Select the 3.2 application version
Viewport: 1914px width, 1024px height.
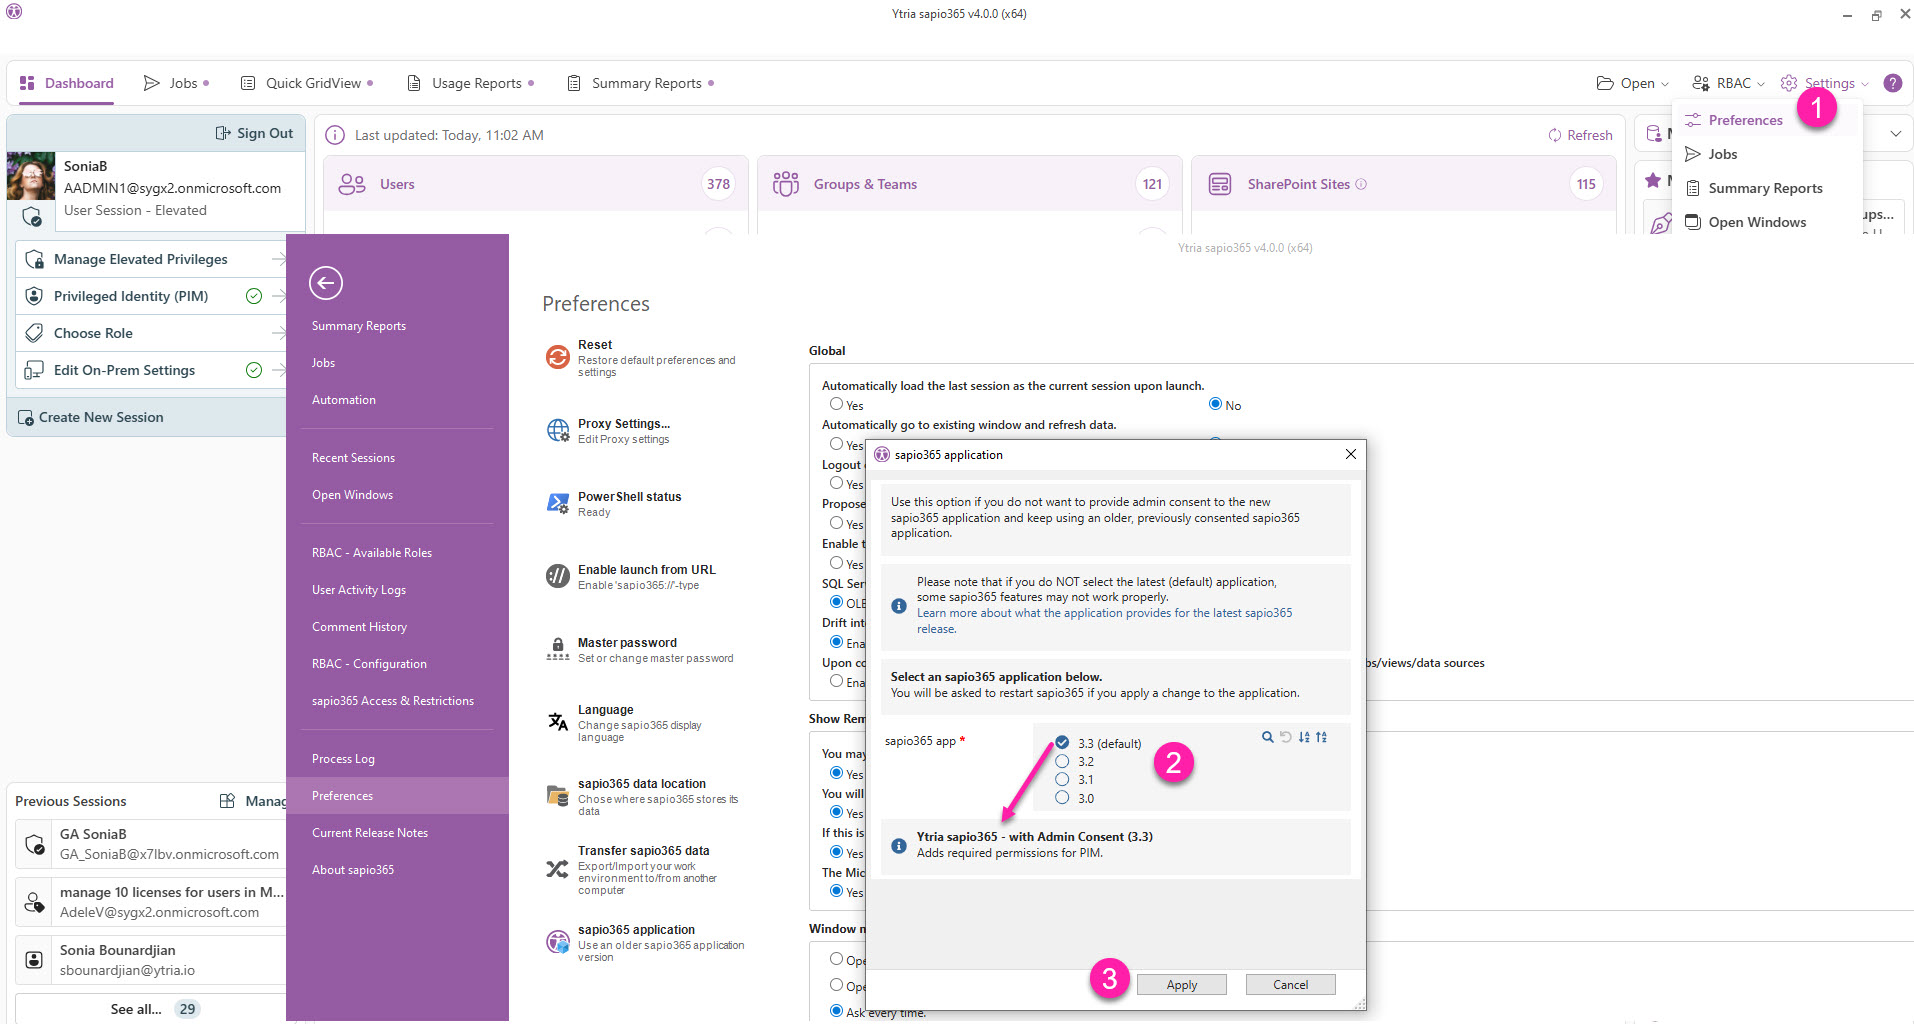(1062, 762)
